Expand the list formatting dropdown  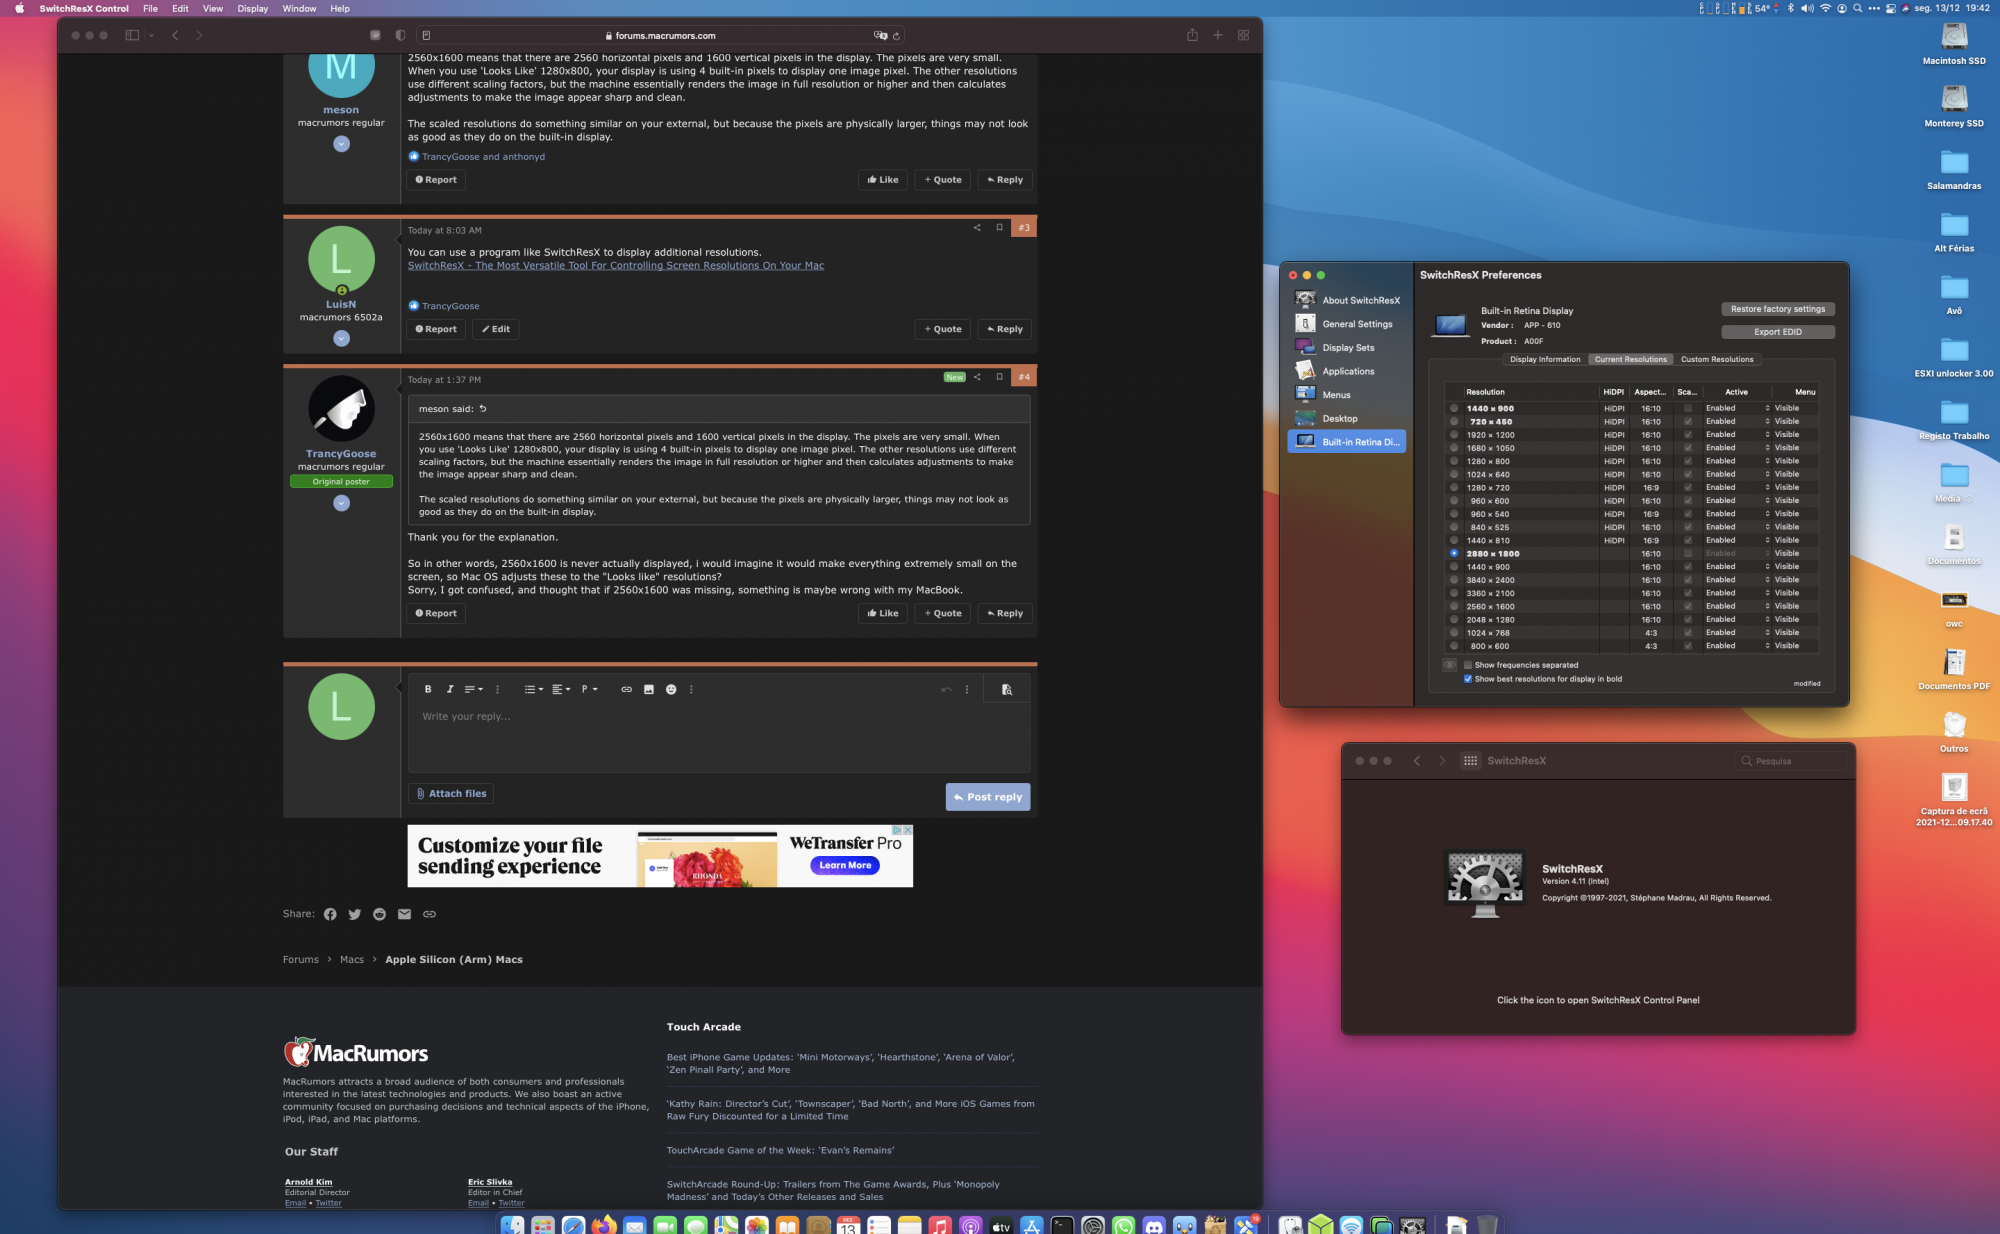(533, 689)
